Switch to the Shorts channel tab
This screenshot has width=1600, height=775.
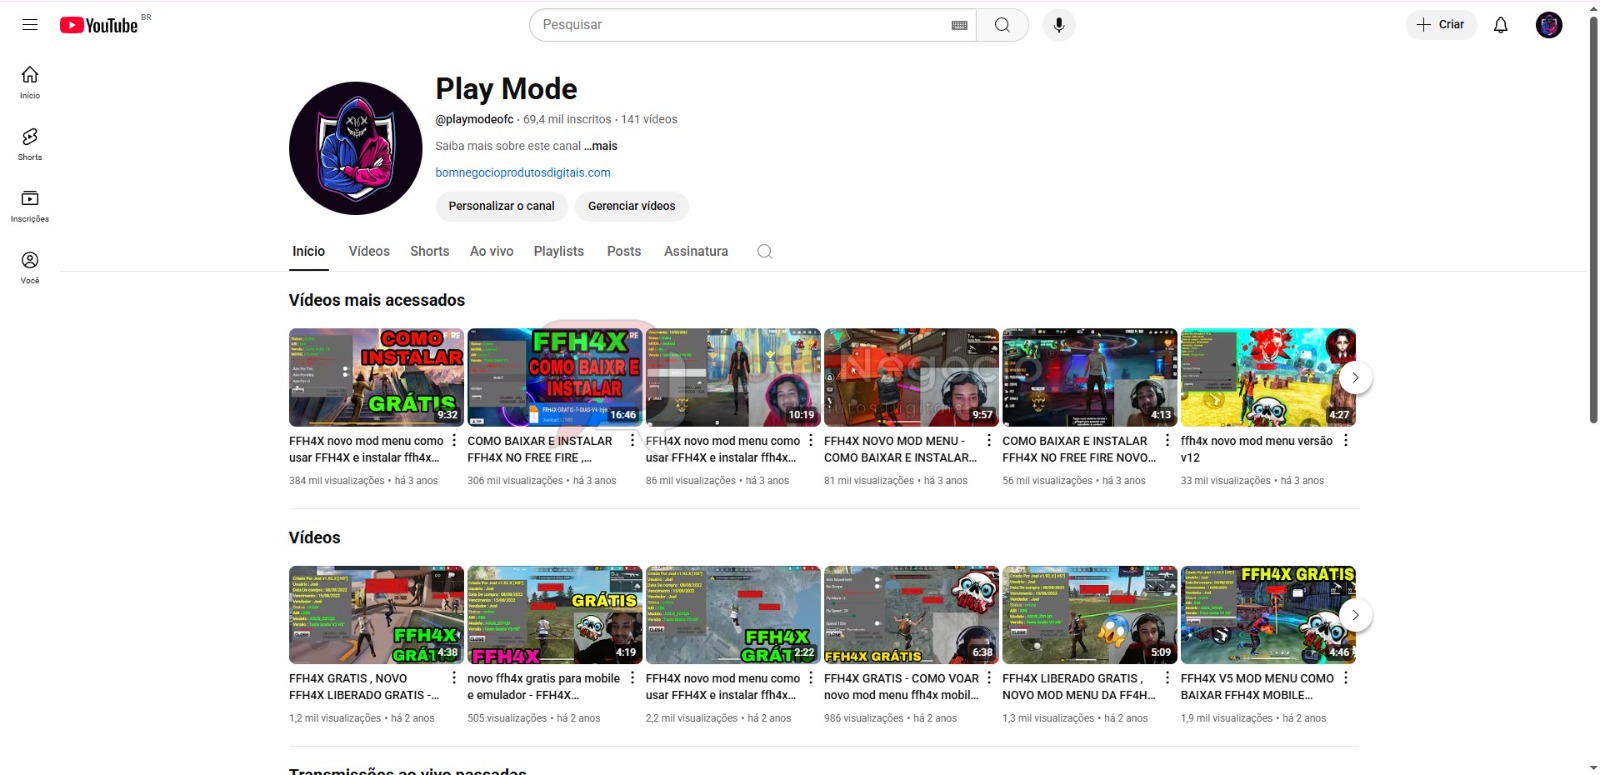[430, 252]
